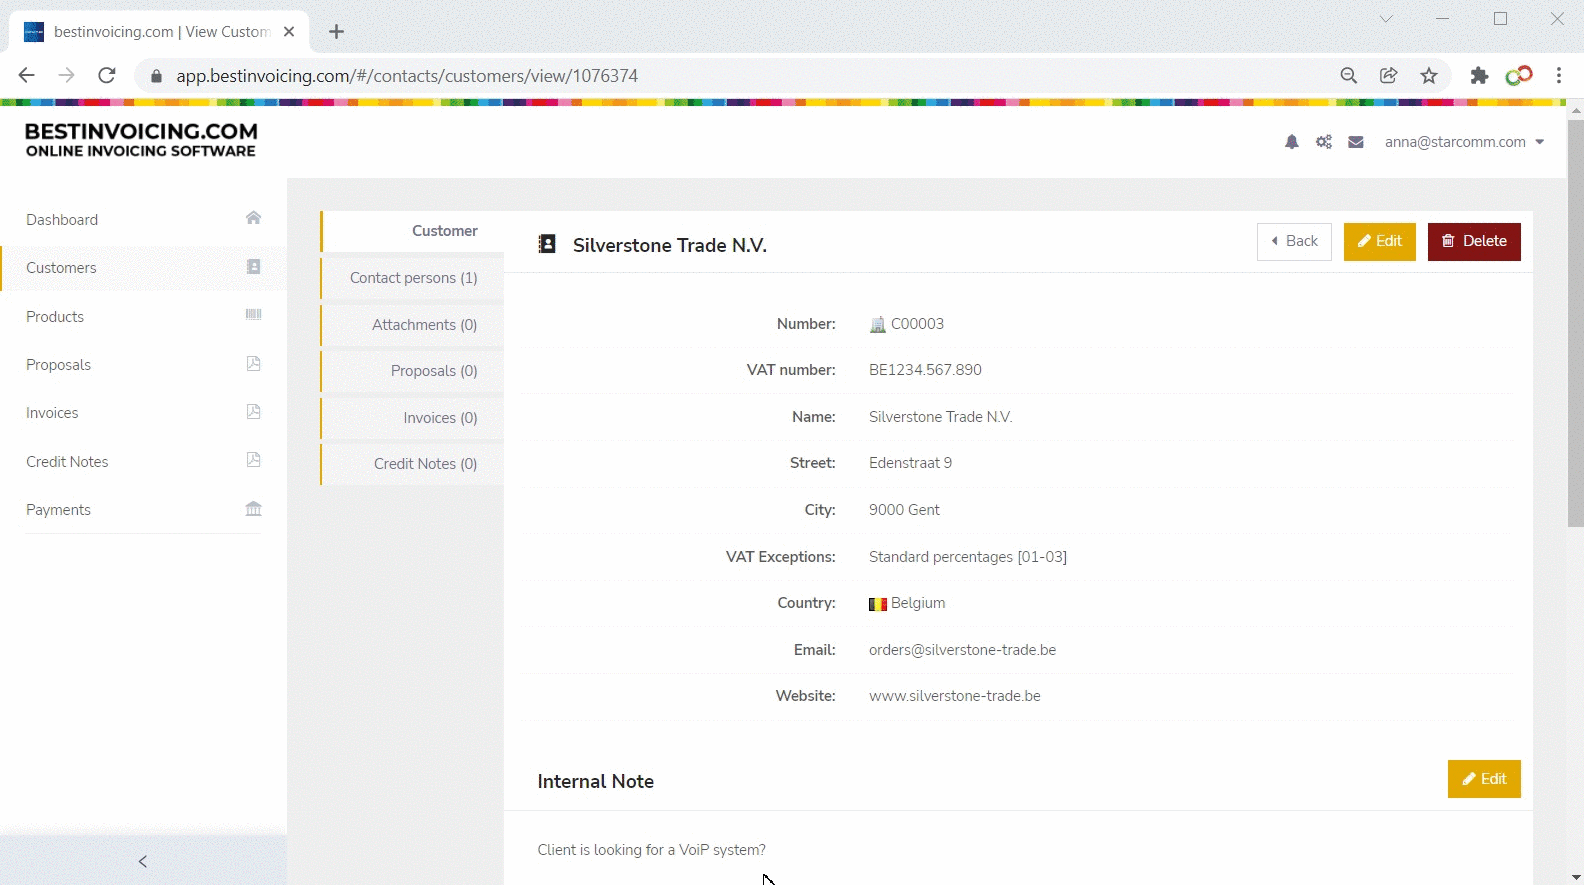Click the browser address bar URL

tap(407, 76)
